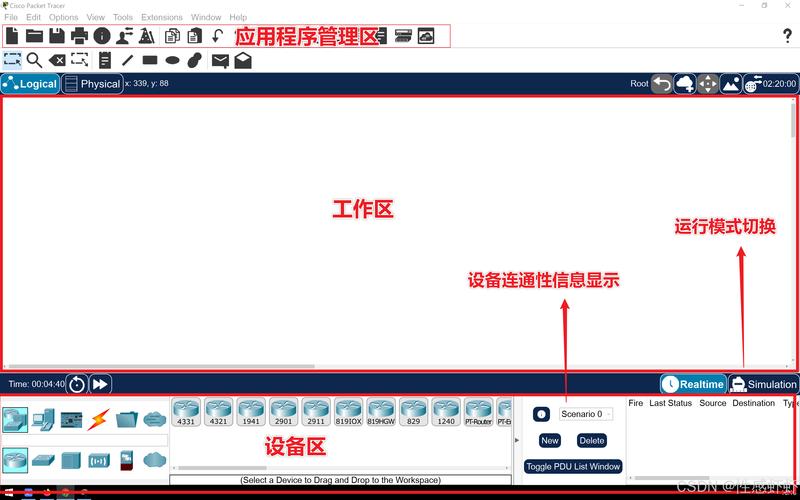This screenshot has width=800, height=500.
Task: Click the Delete scenario button
Action: (x=592, y=440)
